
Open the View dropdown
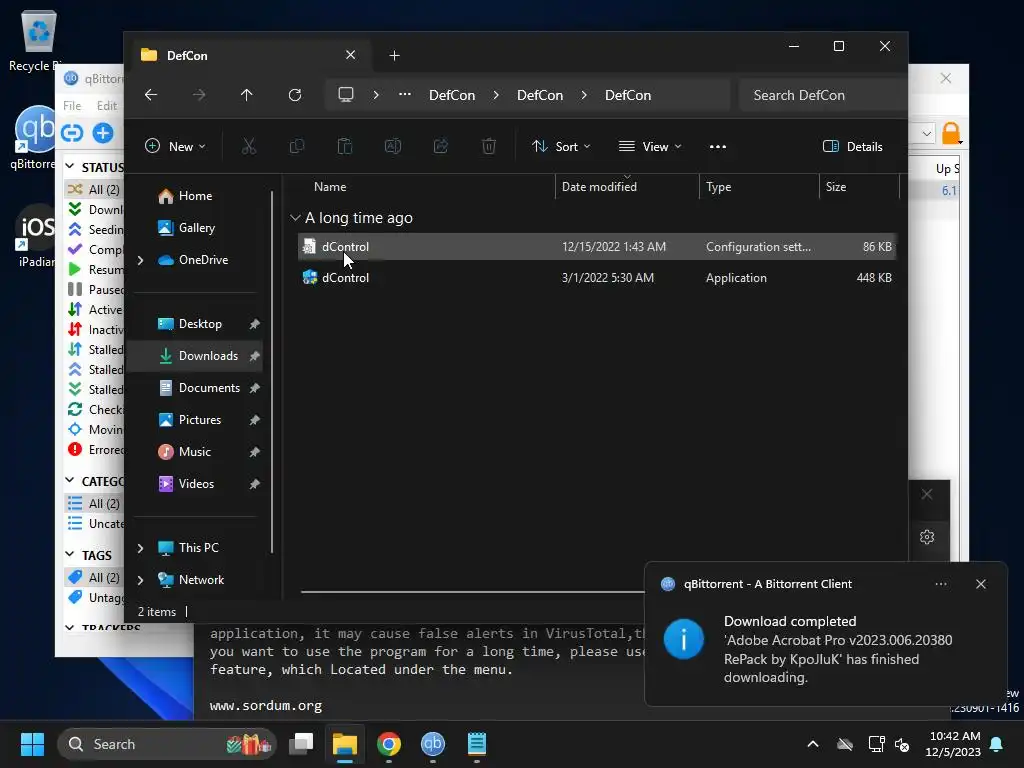(x=650, y=146)
